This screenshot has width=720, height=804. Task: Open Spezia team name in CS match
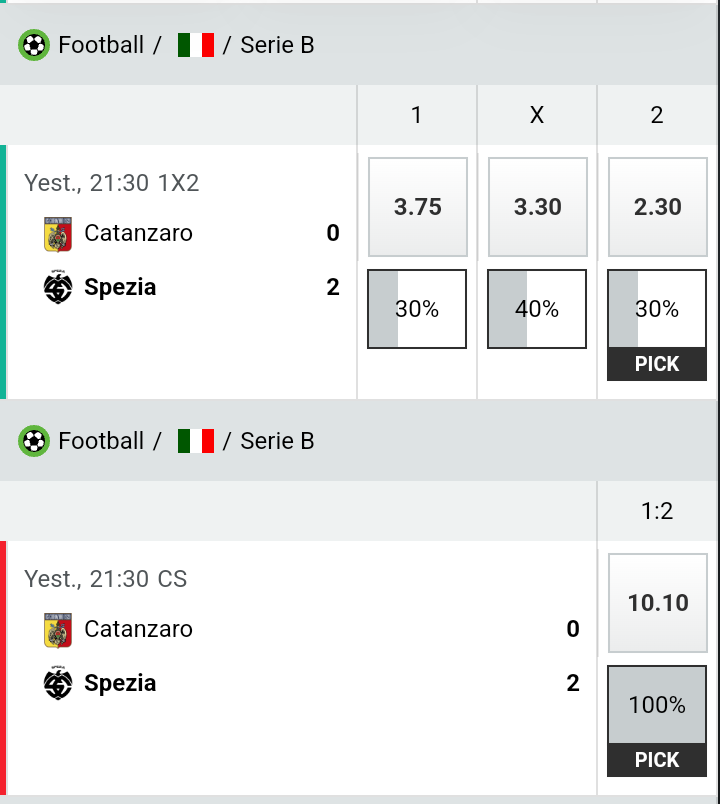pos(120,683)
